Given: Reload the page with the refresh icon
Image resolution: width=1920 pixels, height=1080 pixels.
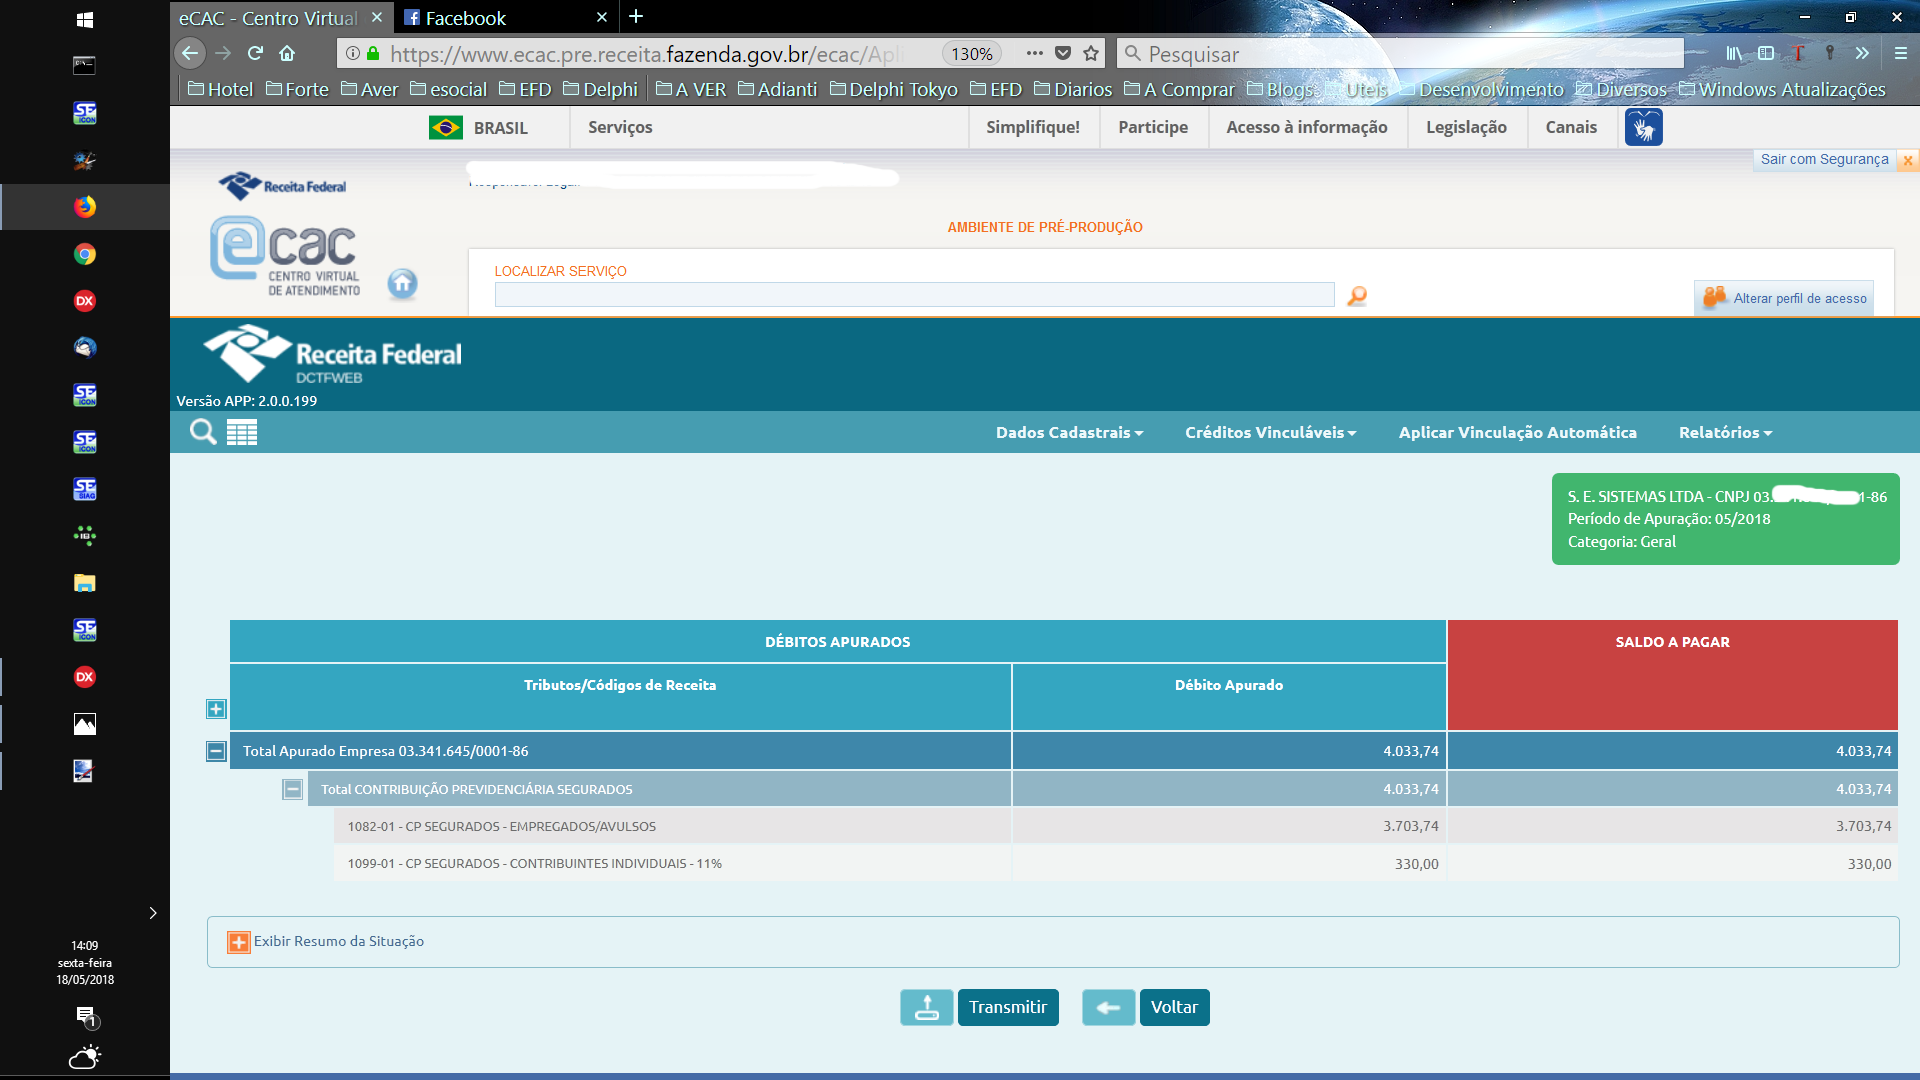Looking at the screenshot, I should [255, 53].
